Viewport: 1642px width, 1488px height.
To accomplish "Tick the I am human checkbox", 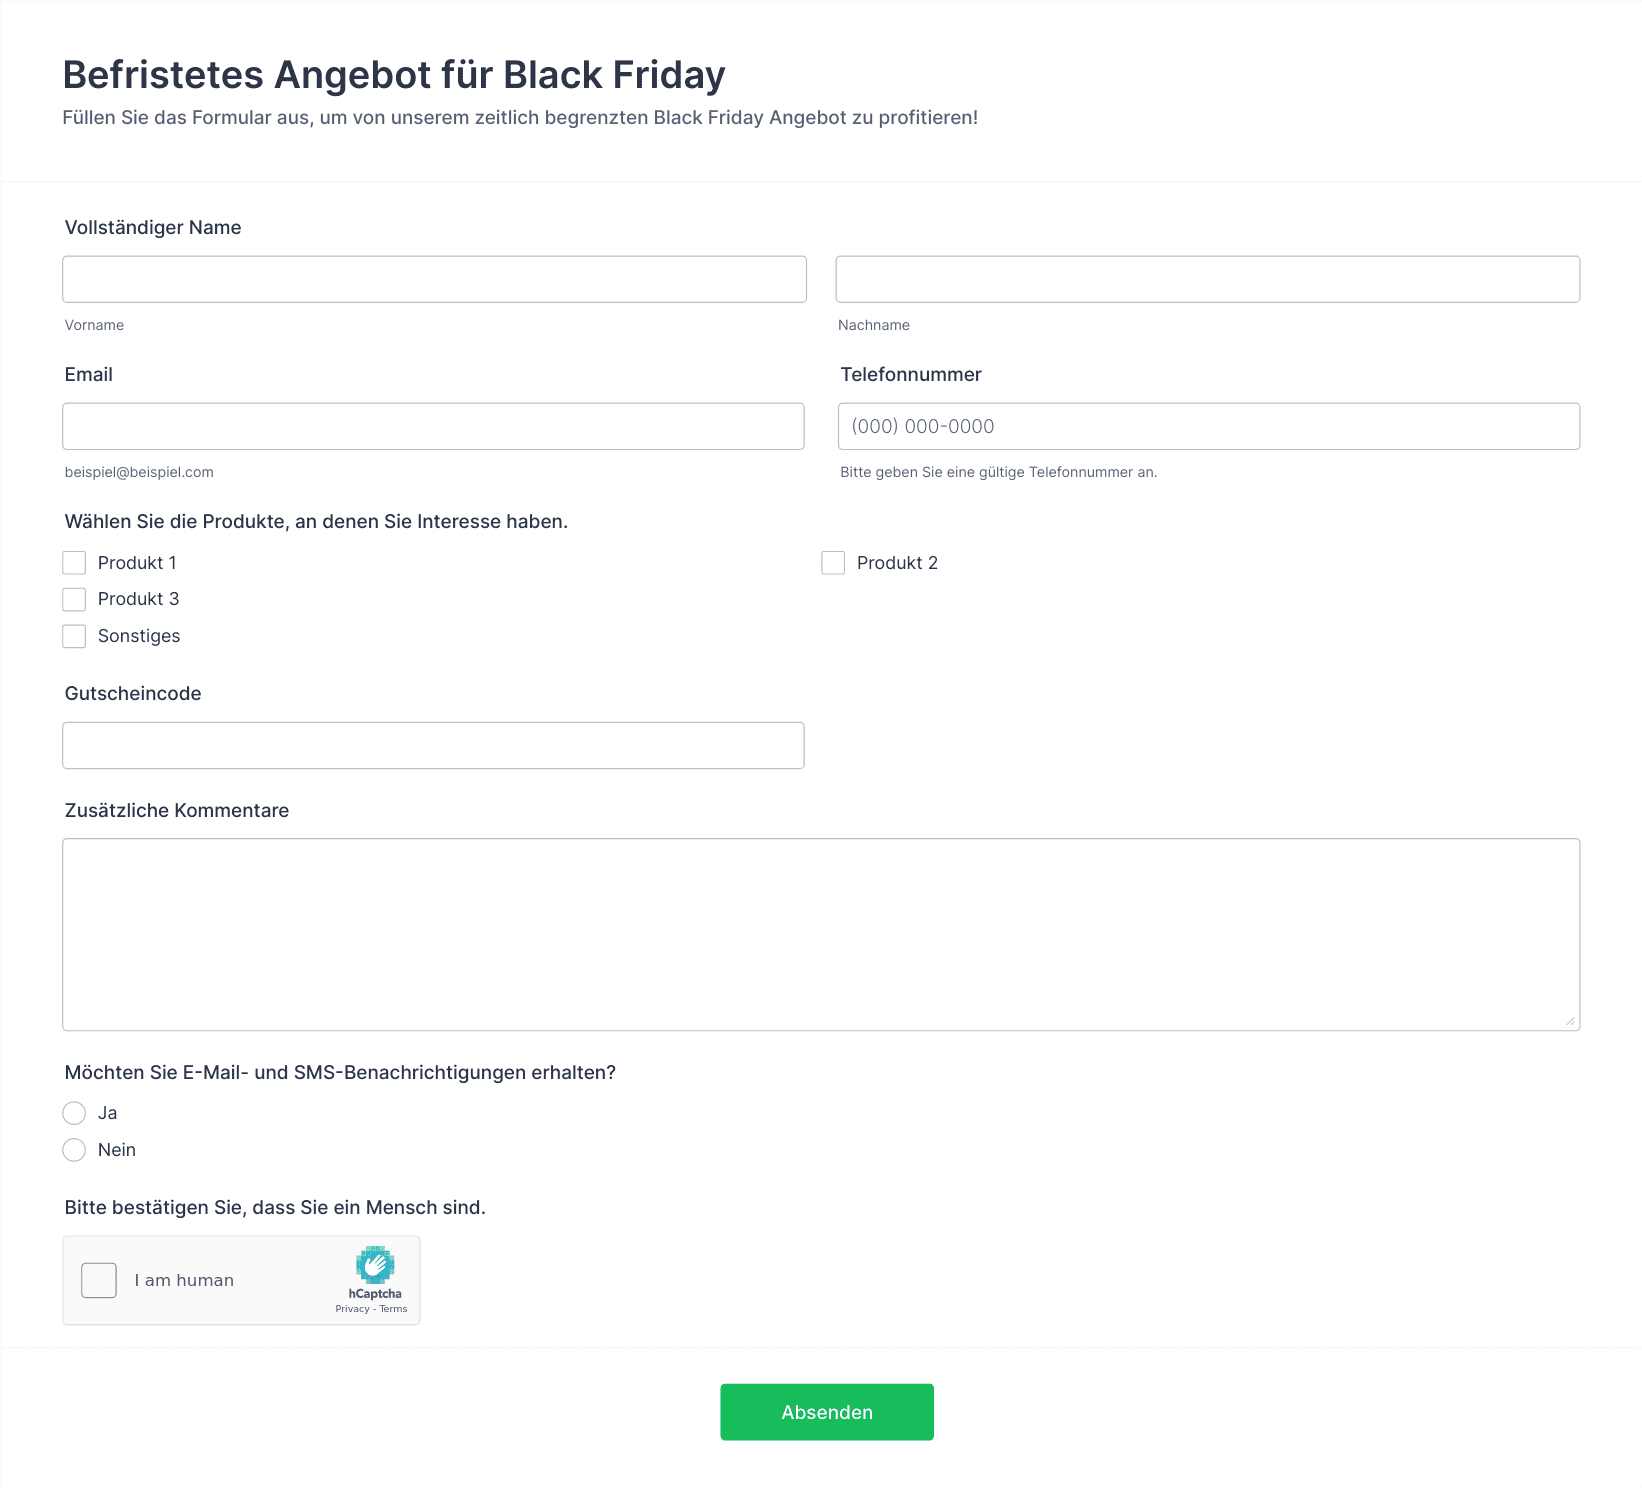I will tap(99, 1280).
